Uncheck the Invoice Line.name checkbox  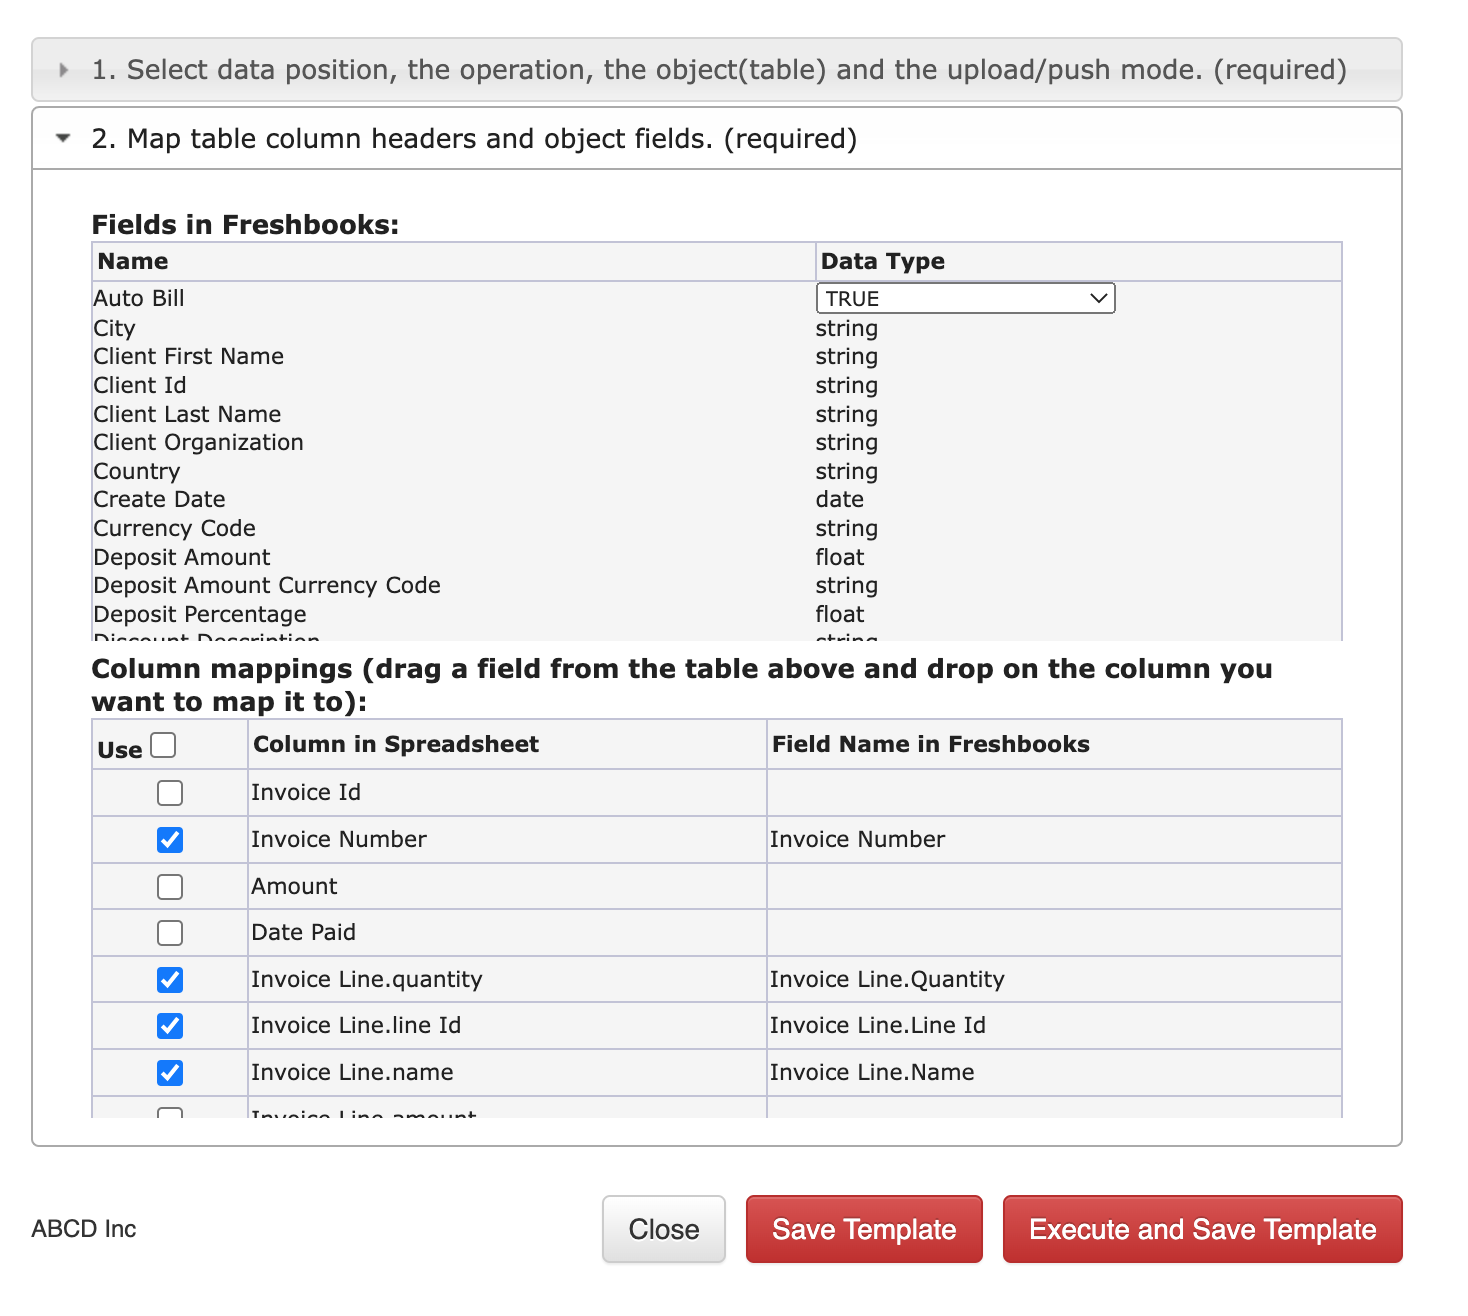click(x=170, y=1073)
